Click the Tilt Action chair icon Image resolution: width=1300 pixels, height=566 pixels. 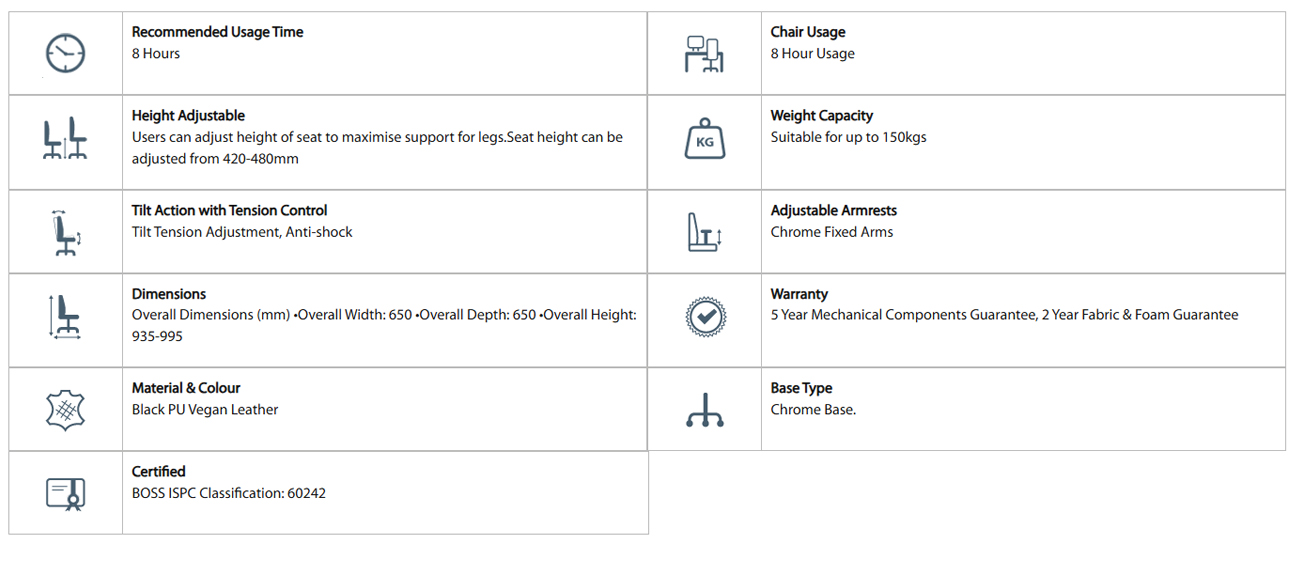click(66, 232)
